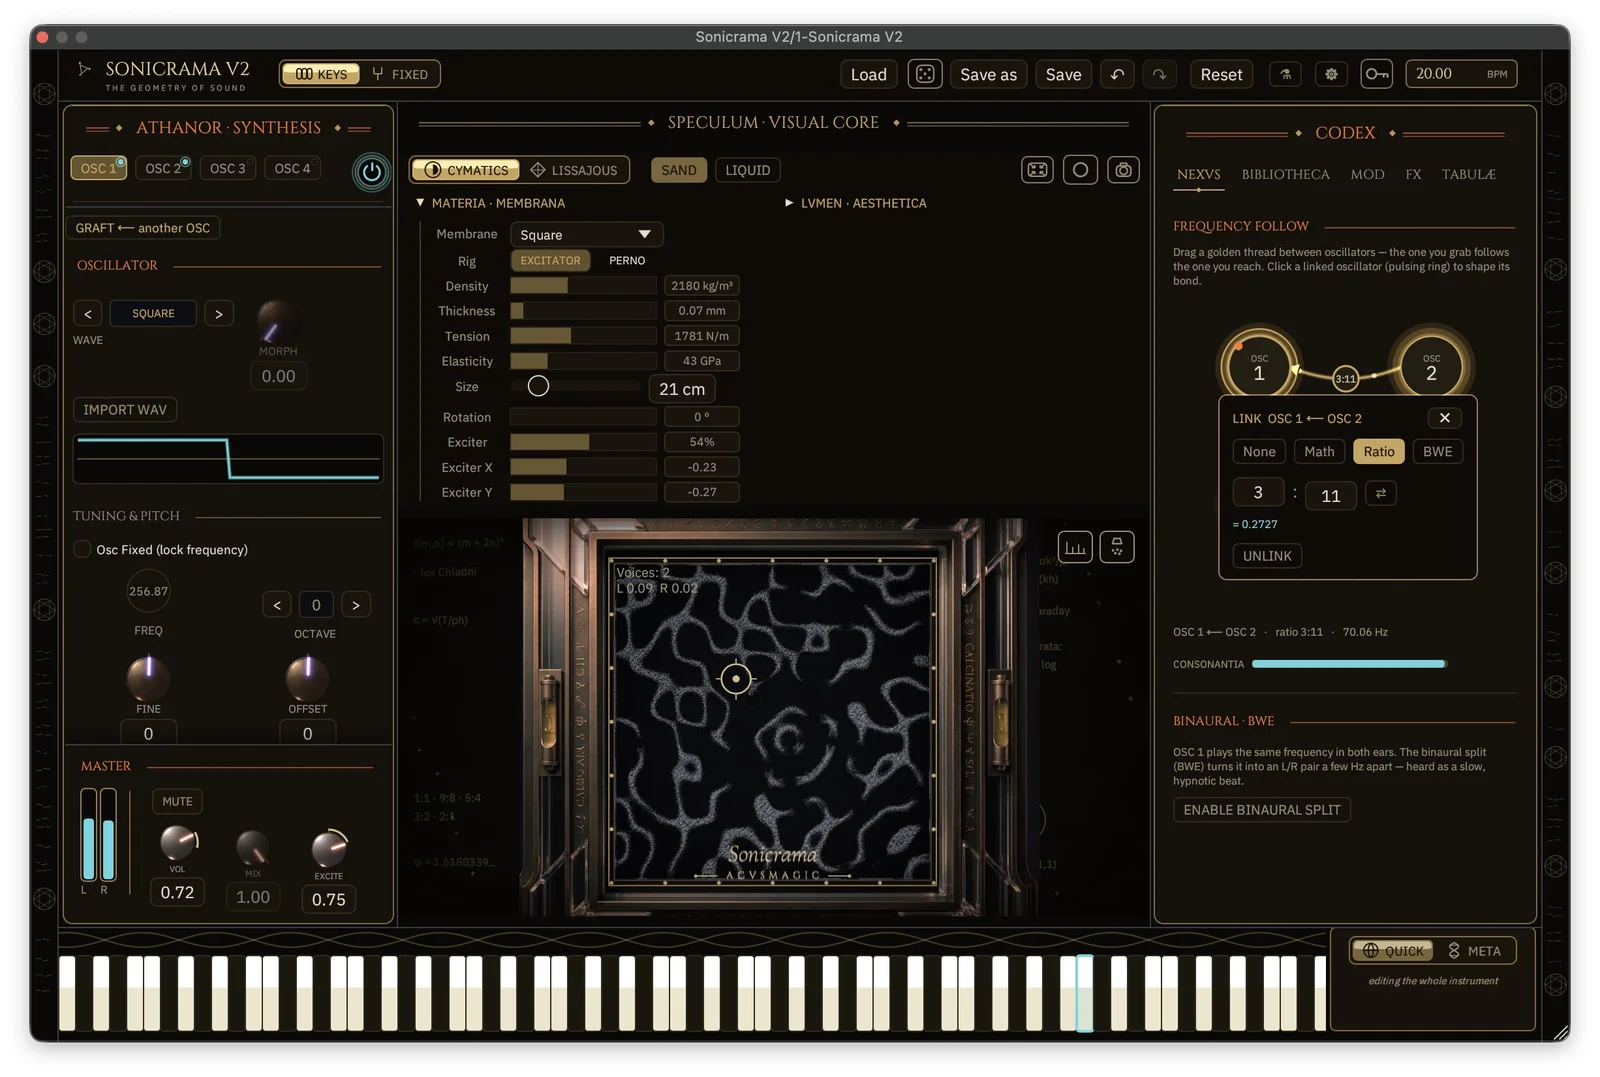Viewport: 1600px width, 1077px height.
Task: Open the FX tab
Action: [1413, 174]
